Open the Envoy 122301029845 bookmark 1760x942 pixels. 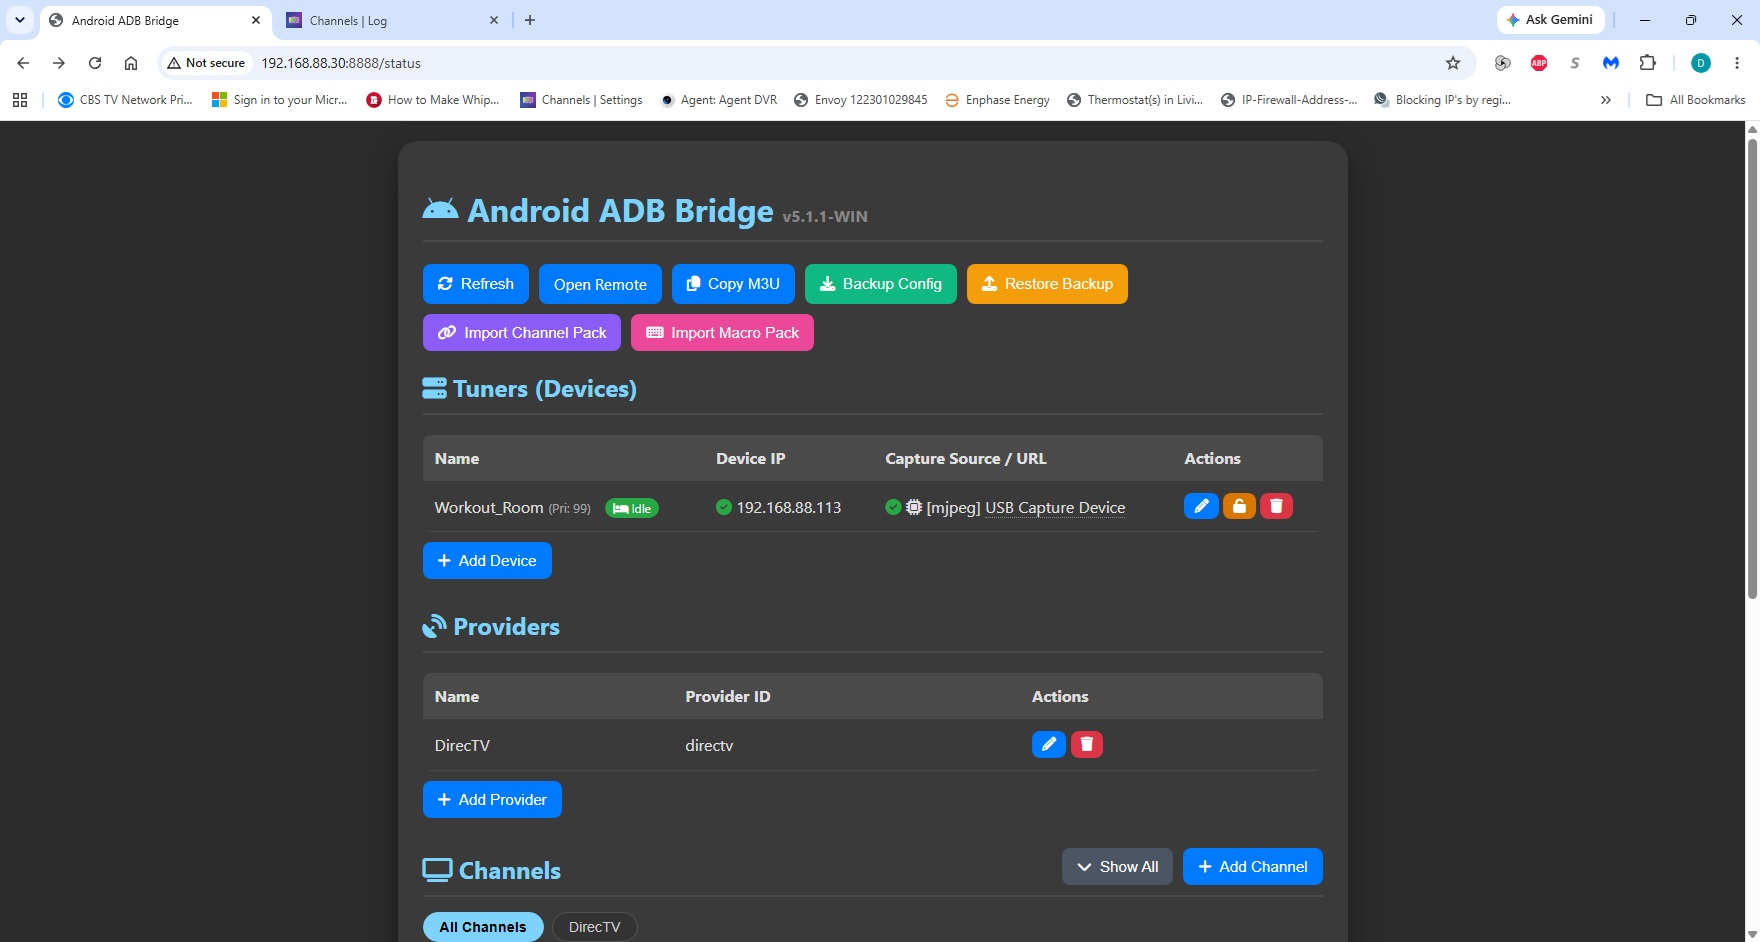point(860,100)
